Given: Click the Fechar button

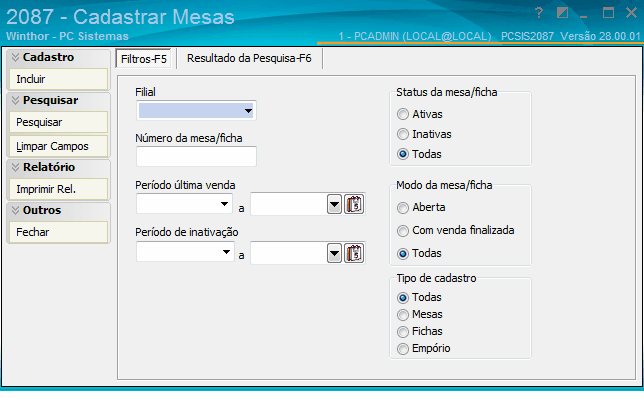Looking at the screenshot, I should (x=59, y=232).
